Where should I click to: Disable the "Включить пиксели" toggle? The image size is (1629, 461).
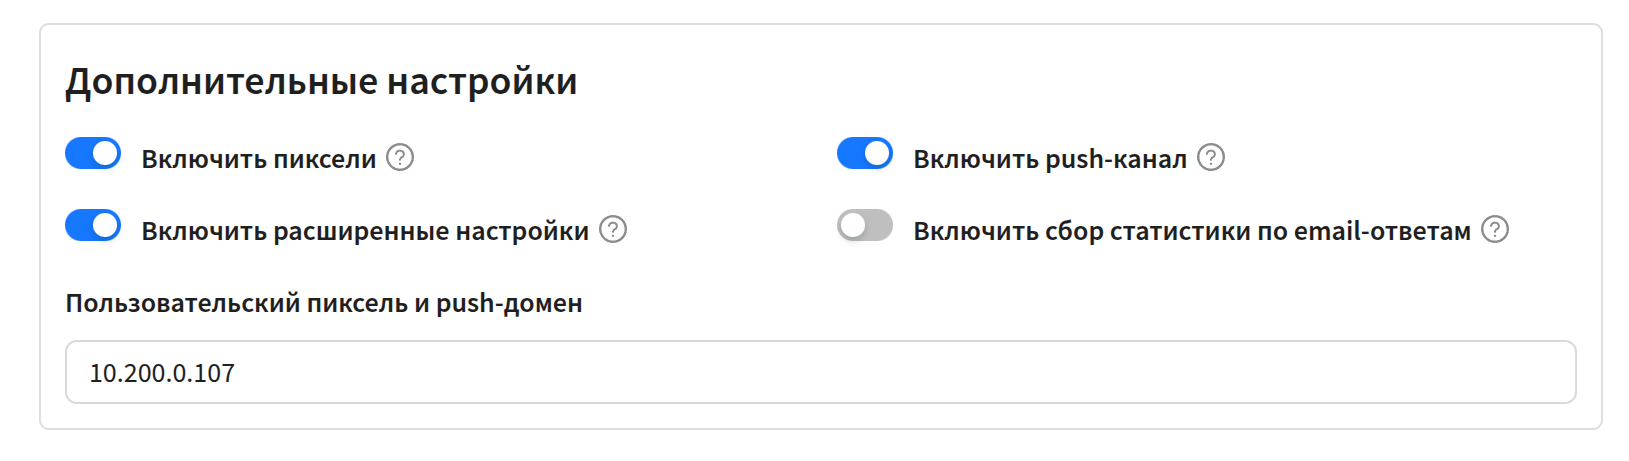click(93, 154)
